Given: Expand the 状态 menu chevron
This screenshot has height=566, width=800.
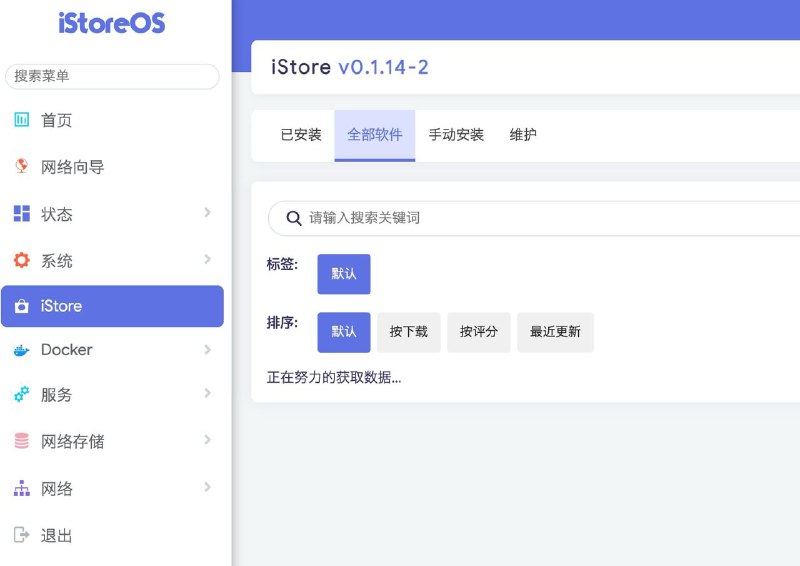Looking at the screenshot, I should 207,212.
